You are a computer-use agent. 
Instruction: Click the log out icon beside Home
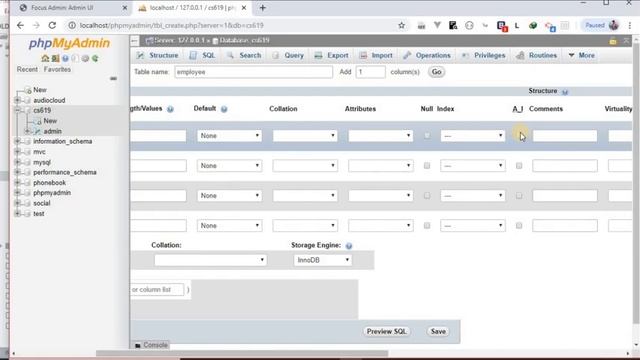click(55, 58)
